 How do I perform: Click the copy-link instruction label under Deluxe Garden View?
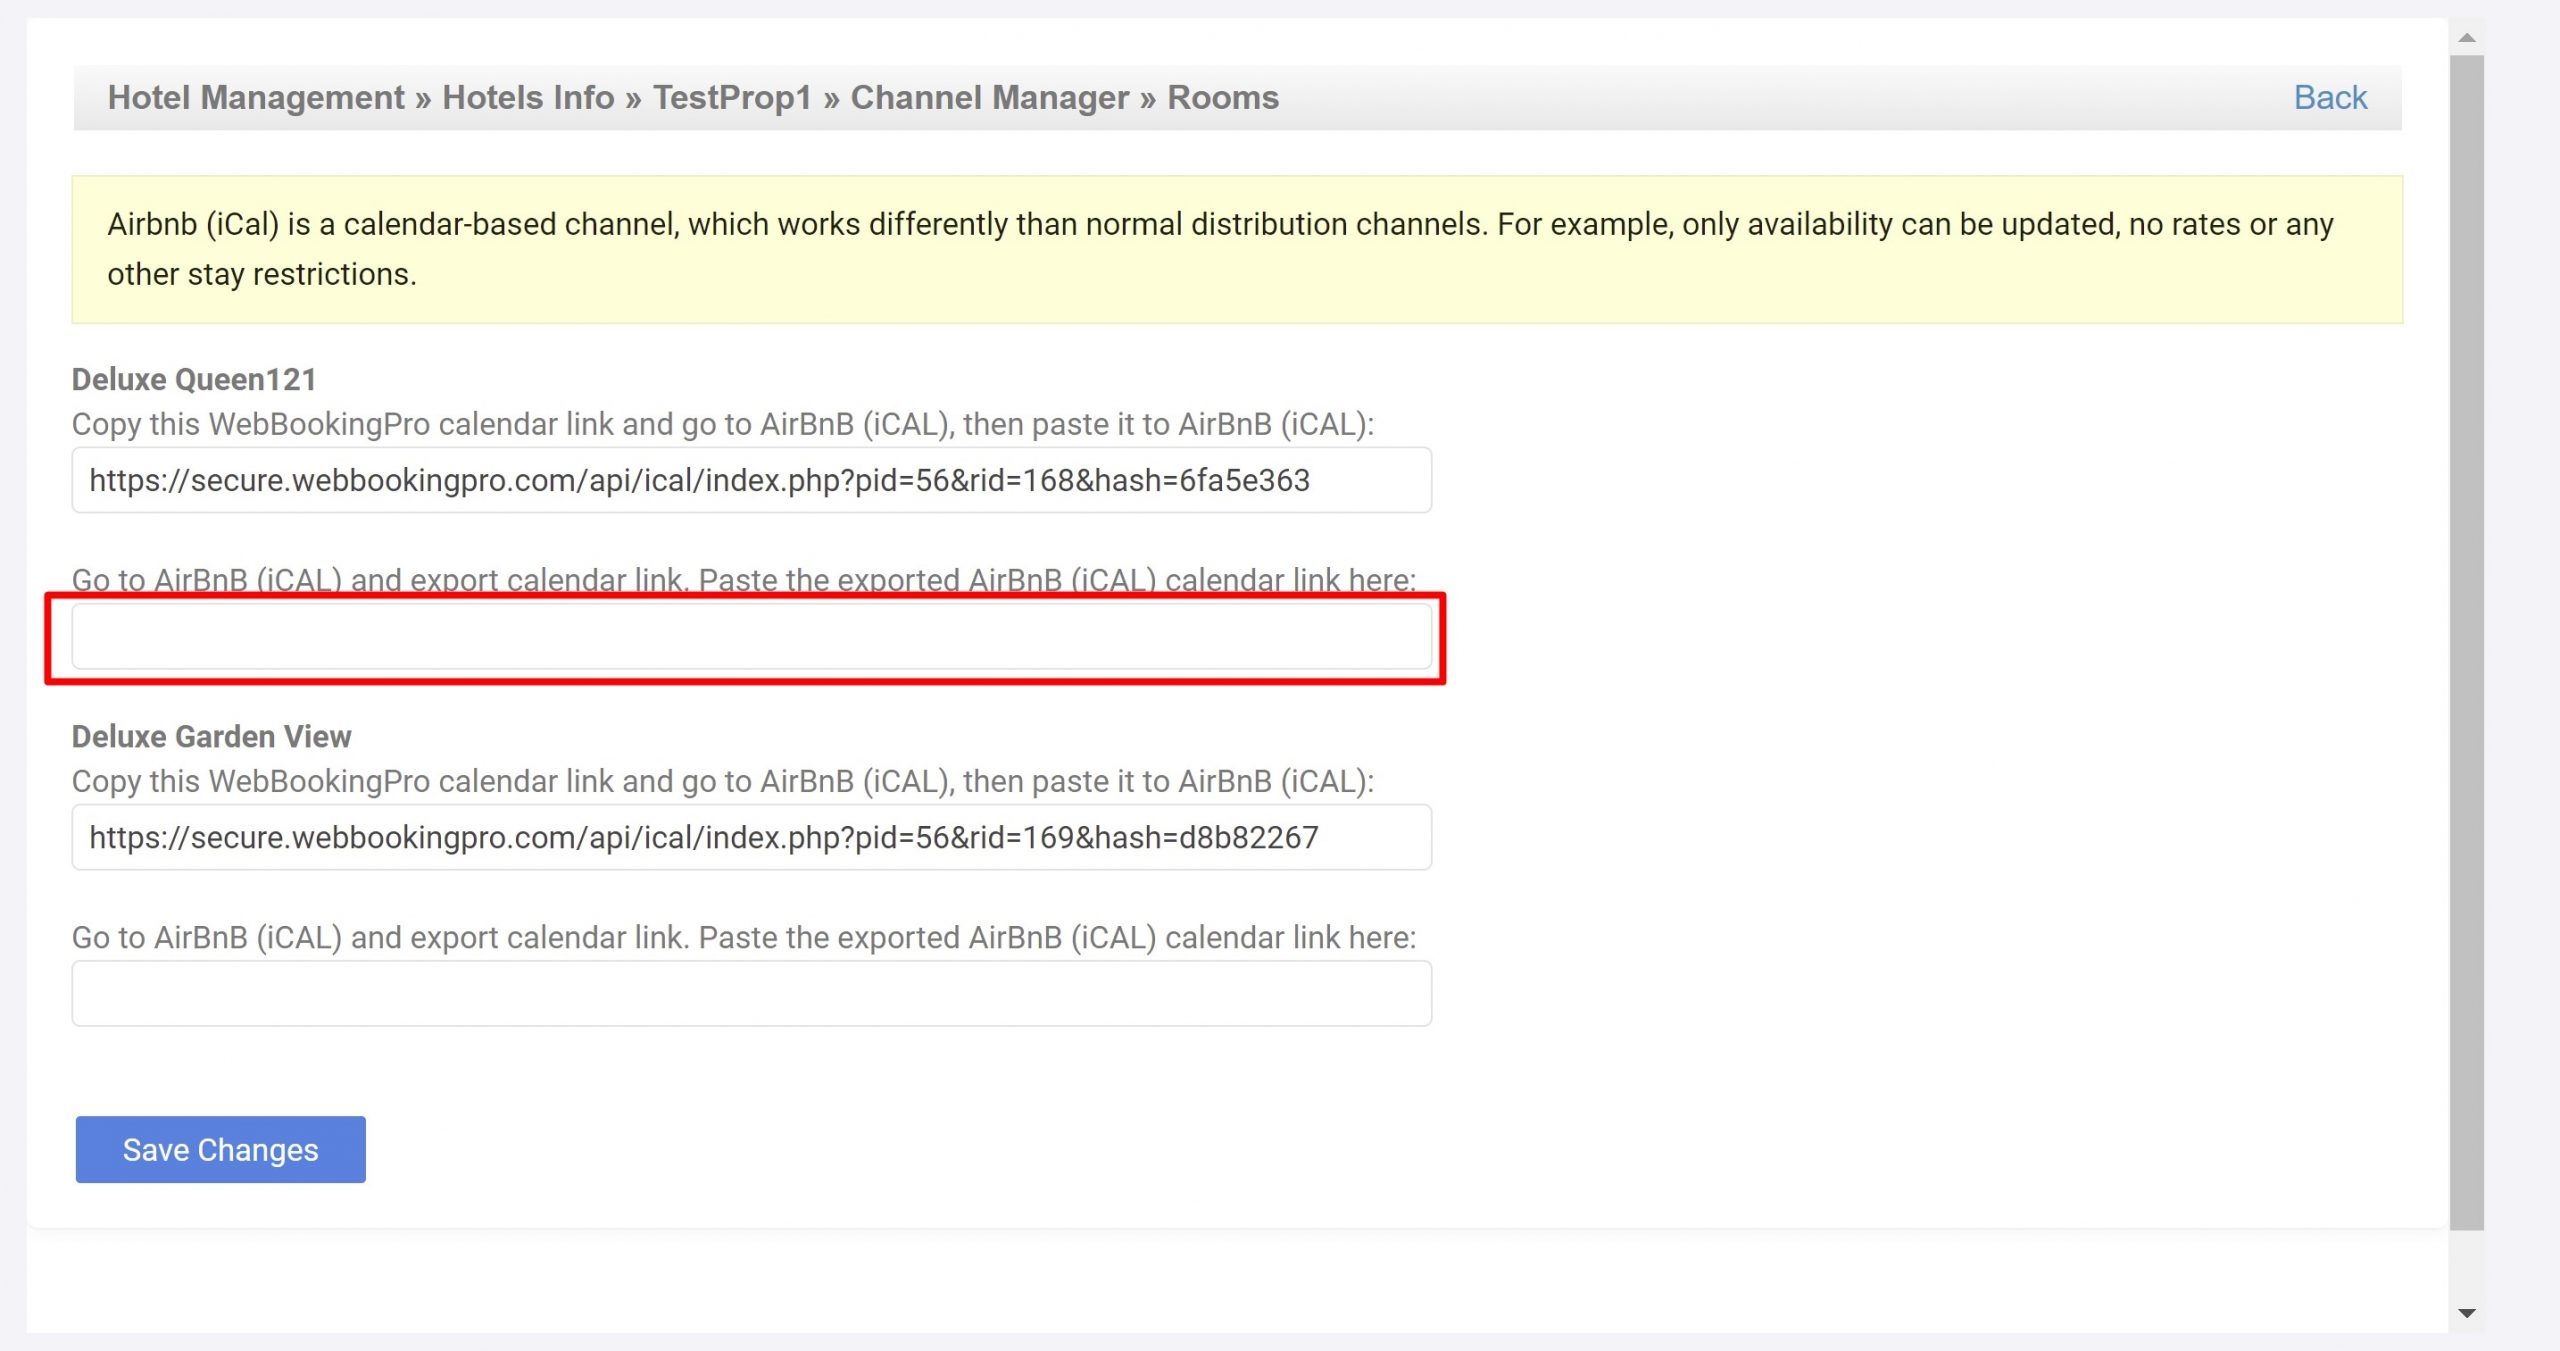(722, 782)
